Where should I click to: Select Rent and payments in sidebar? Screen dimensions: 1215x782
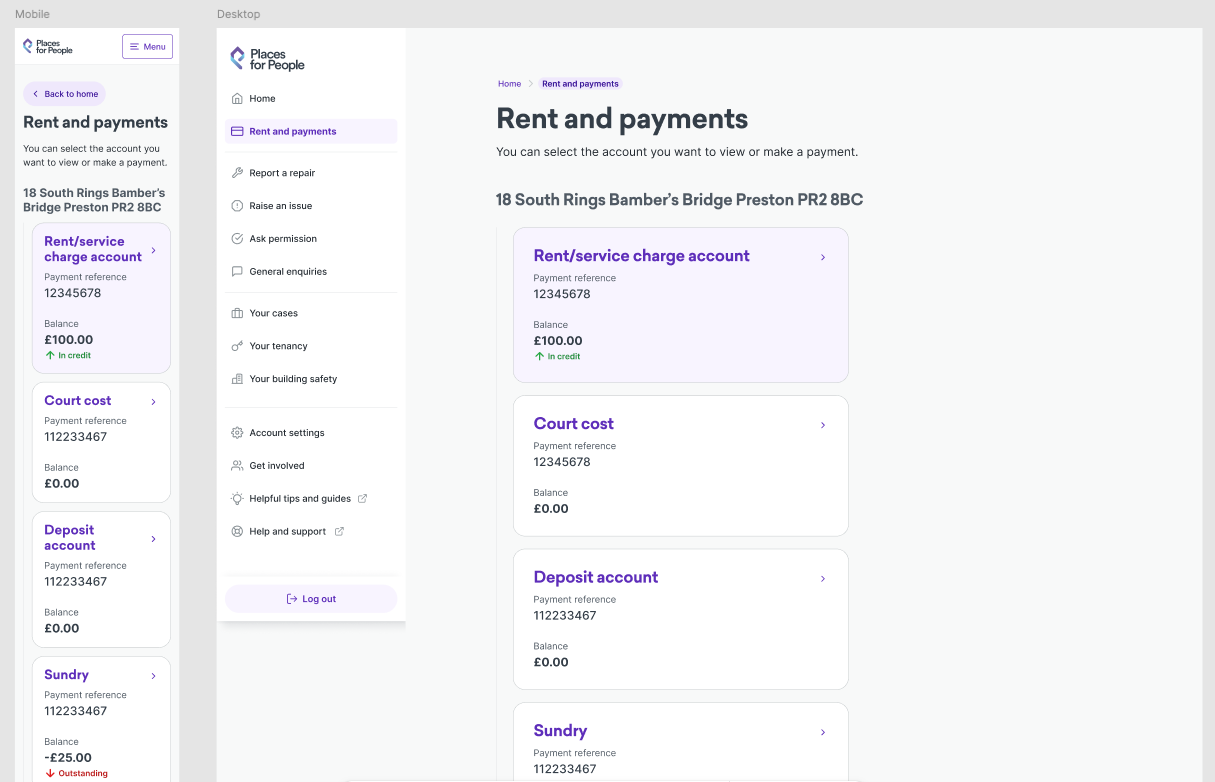click(x=311, y=131)
